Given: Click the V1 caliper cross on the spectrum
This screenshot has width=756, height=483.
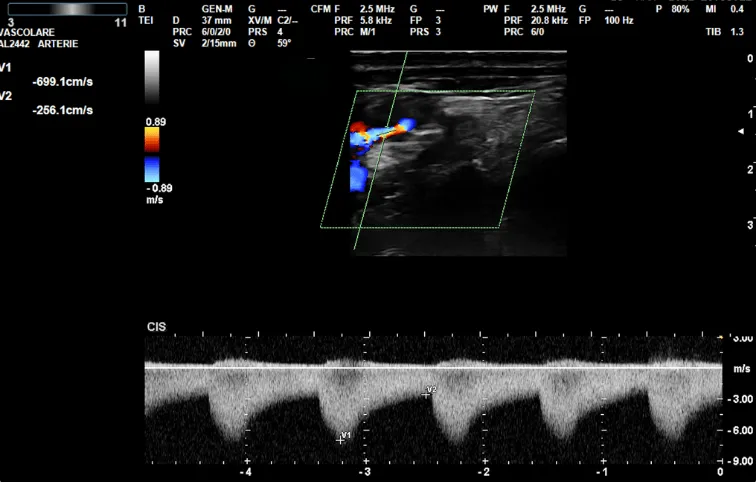Looking at the screenshot, I should 340,440.
